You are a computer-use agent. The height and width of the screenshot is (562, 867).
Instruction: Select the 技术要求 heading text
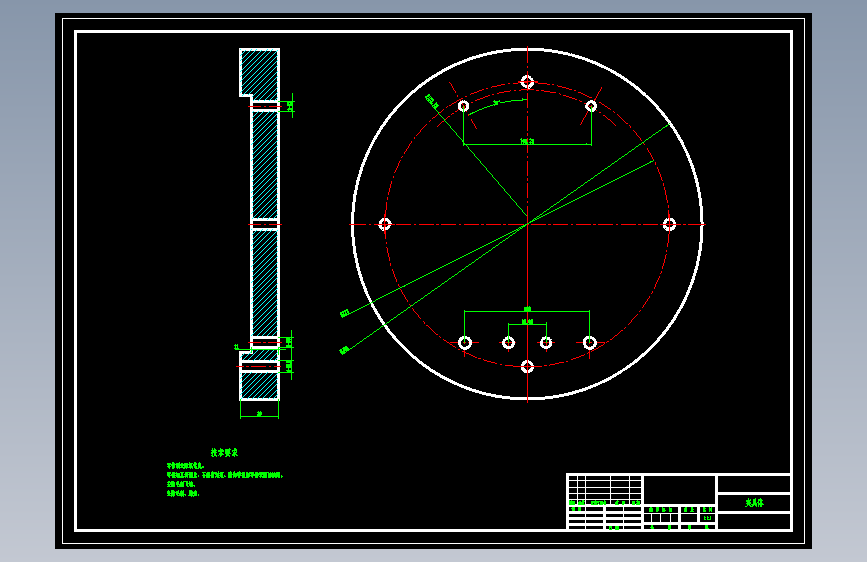point(224,452)
